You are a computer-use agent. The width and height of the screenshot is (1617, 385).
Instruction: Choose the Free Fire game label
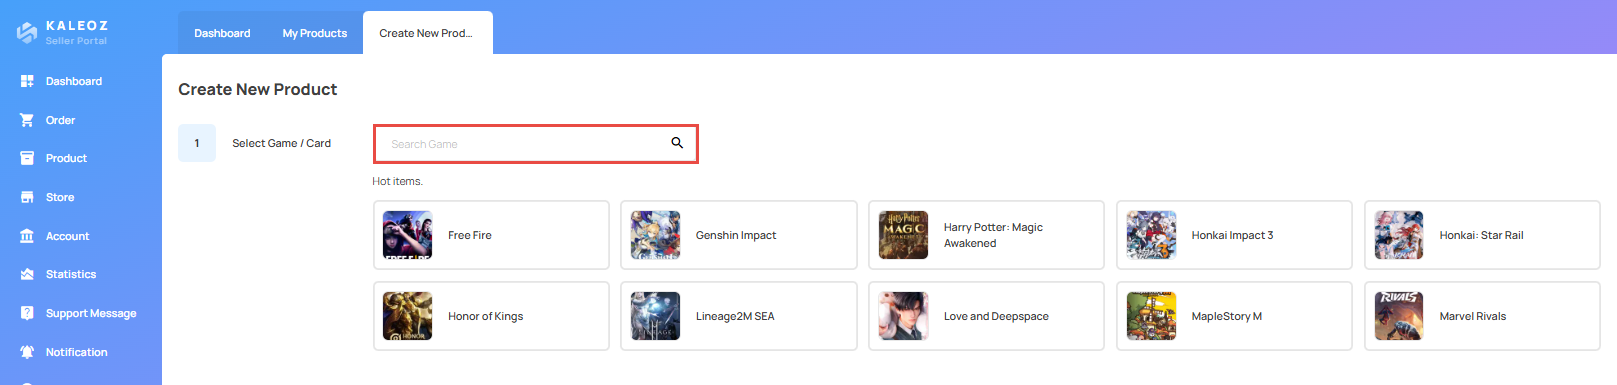pos(470,235)
